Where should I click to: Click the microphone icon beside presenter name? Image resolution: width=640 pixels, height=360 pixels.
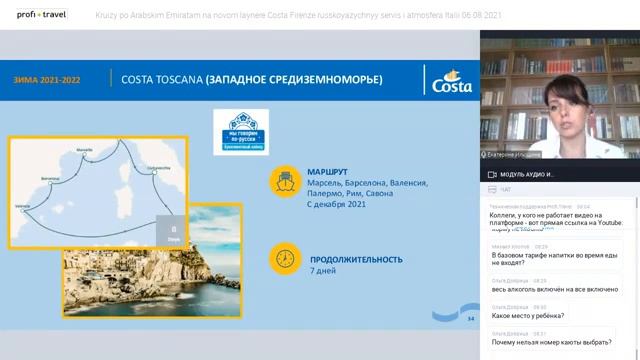click(x=484, y=155)
